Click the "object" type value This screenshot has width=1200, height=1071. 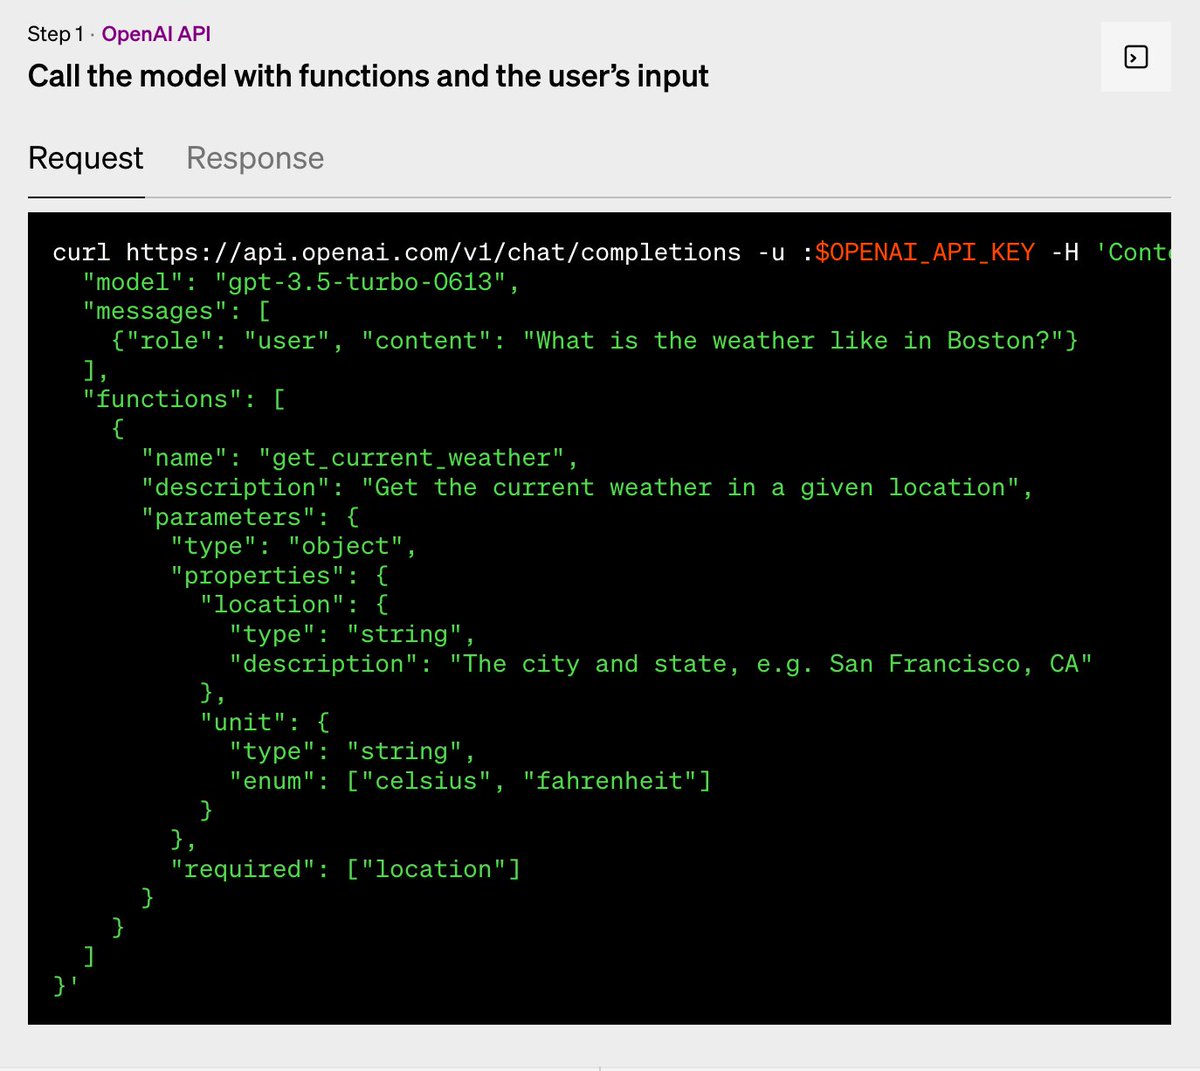pos(345,546)
